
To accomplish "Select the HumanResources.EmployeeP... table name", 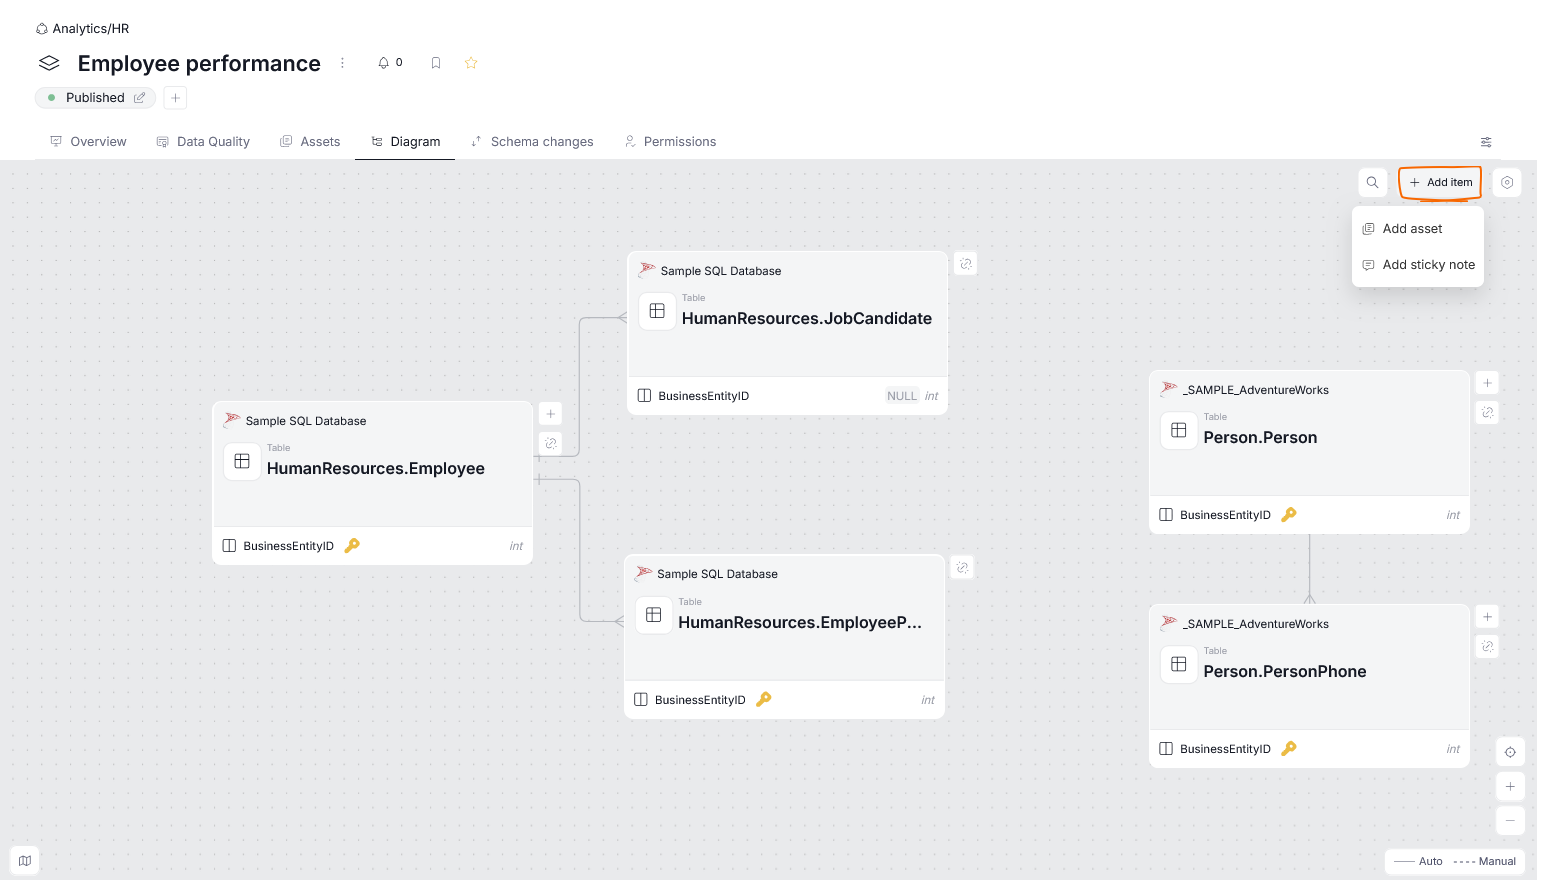I will pos(800,623).
